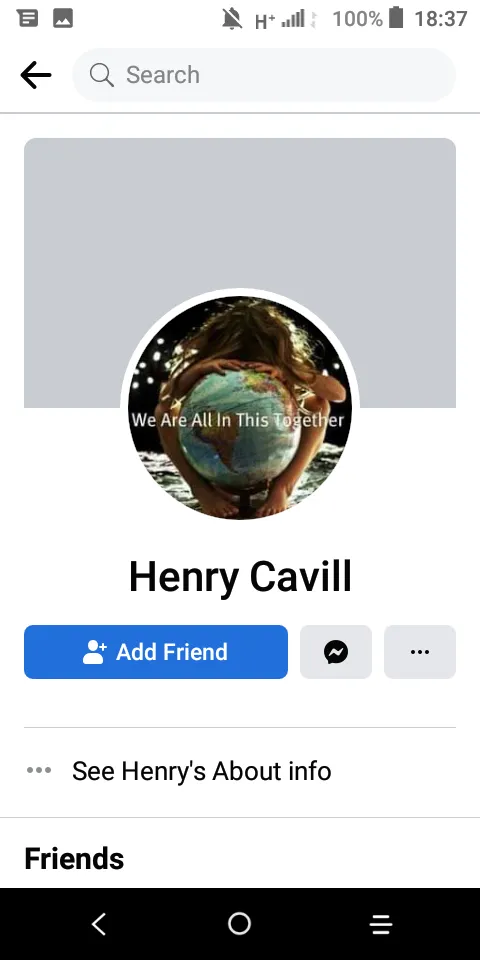Open Messenger chat with Henry Cavill

pos(336,651)
